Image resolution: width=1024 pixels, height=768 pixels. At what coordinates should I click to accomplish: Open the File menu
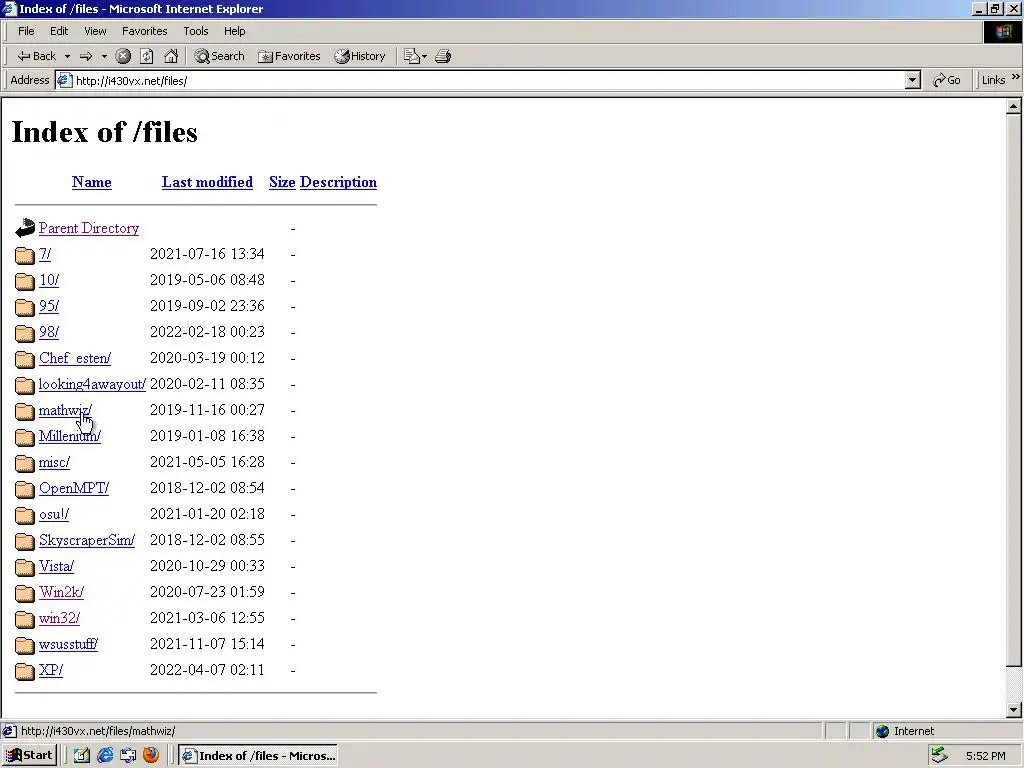coord(26,31)
